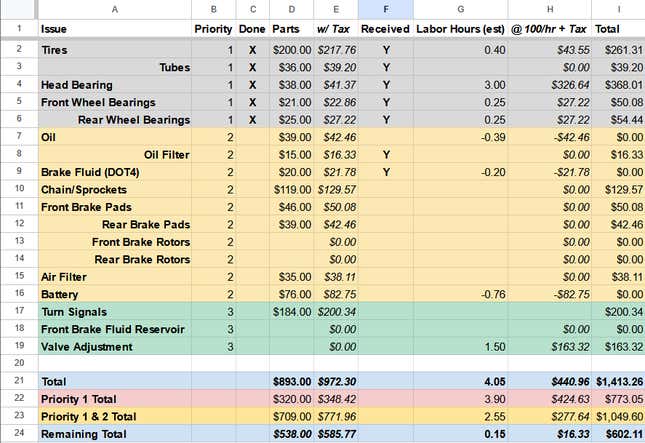645x443 pixels.
Task: Select the 'Chain/Sprockets' cell
Action: (113, 189)
